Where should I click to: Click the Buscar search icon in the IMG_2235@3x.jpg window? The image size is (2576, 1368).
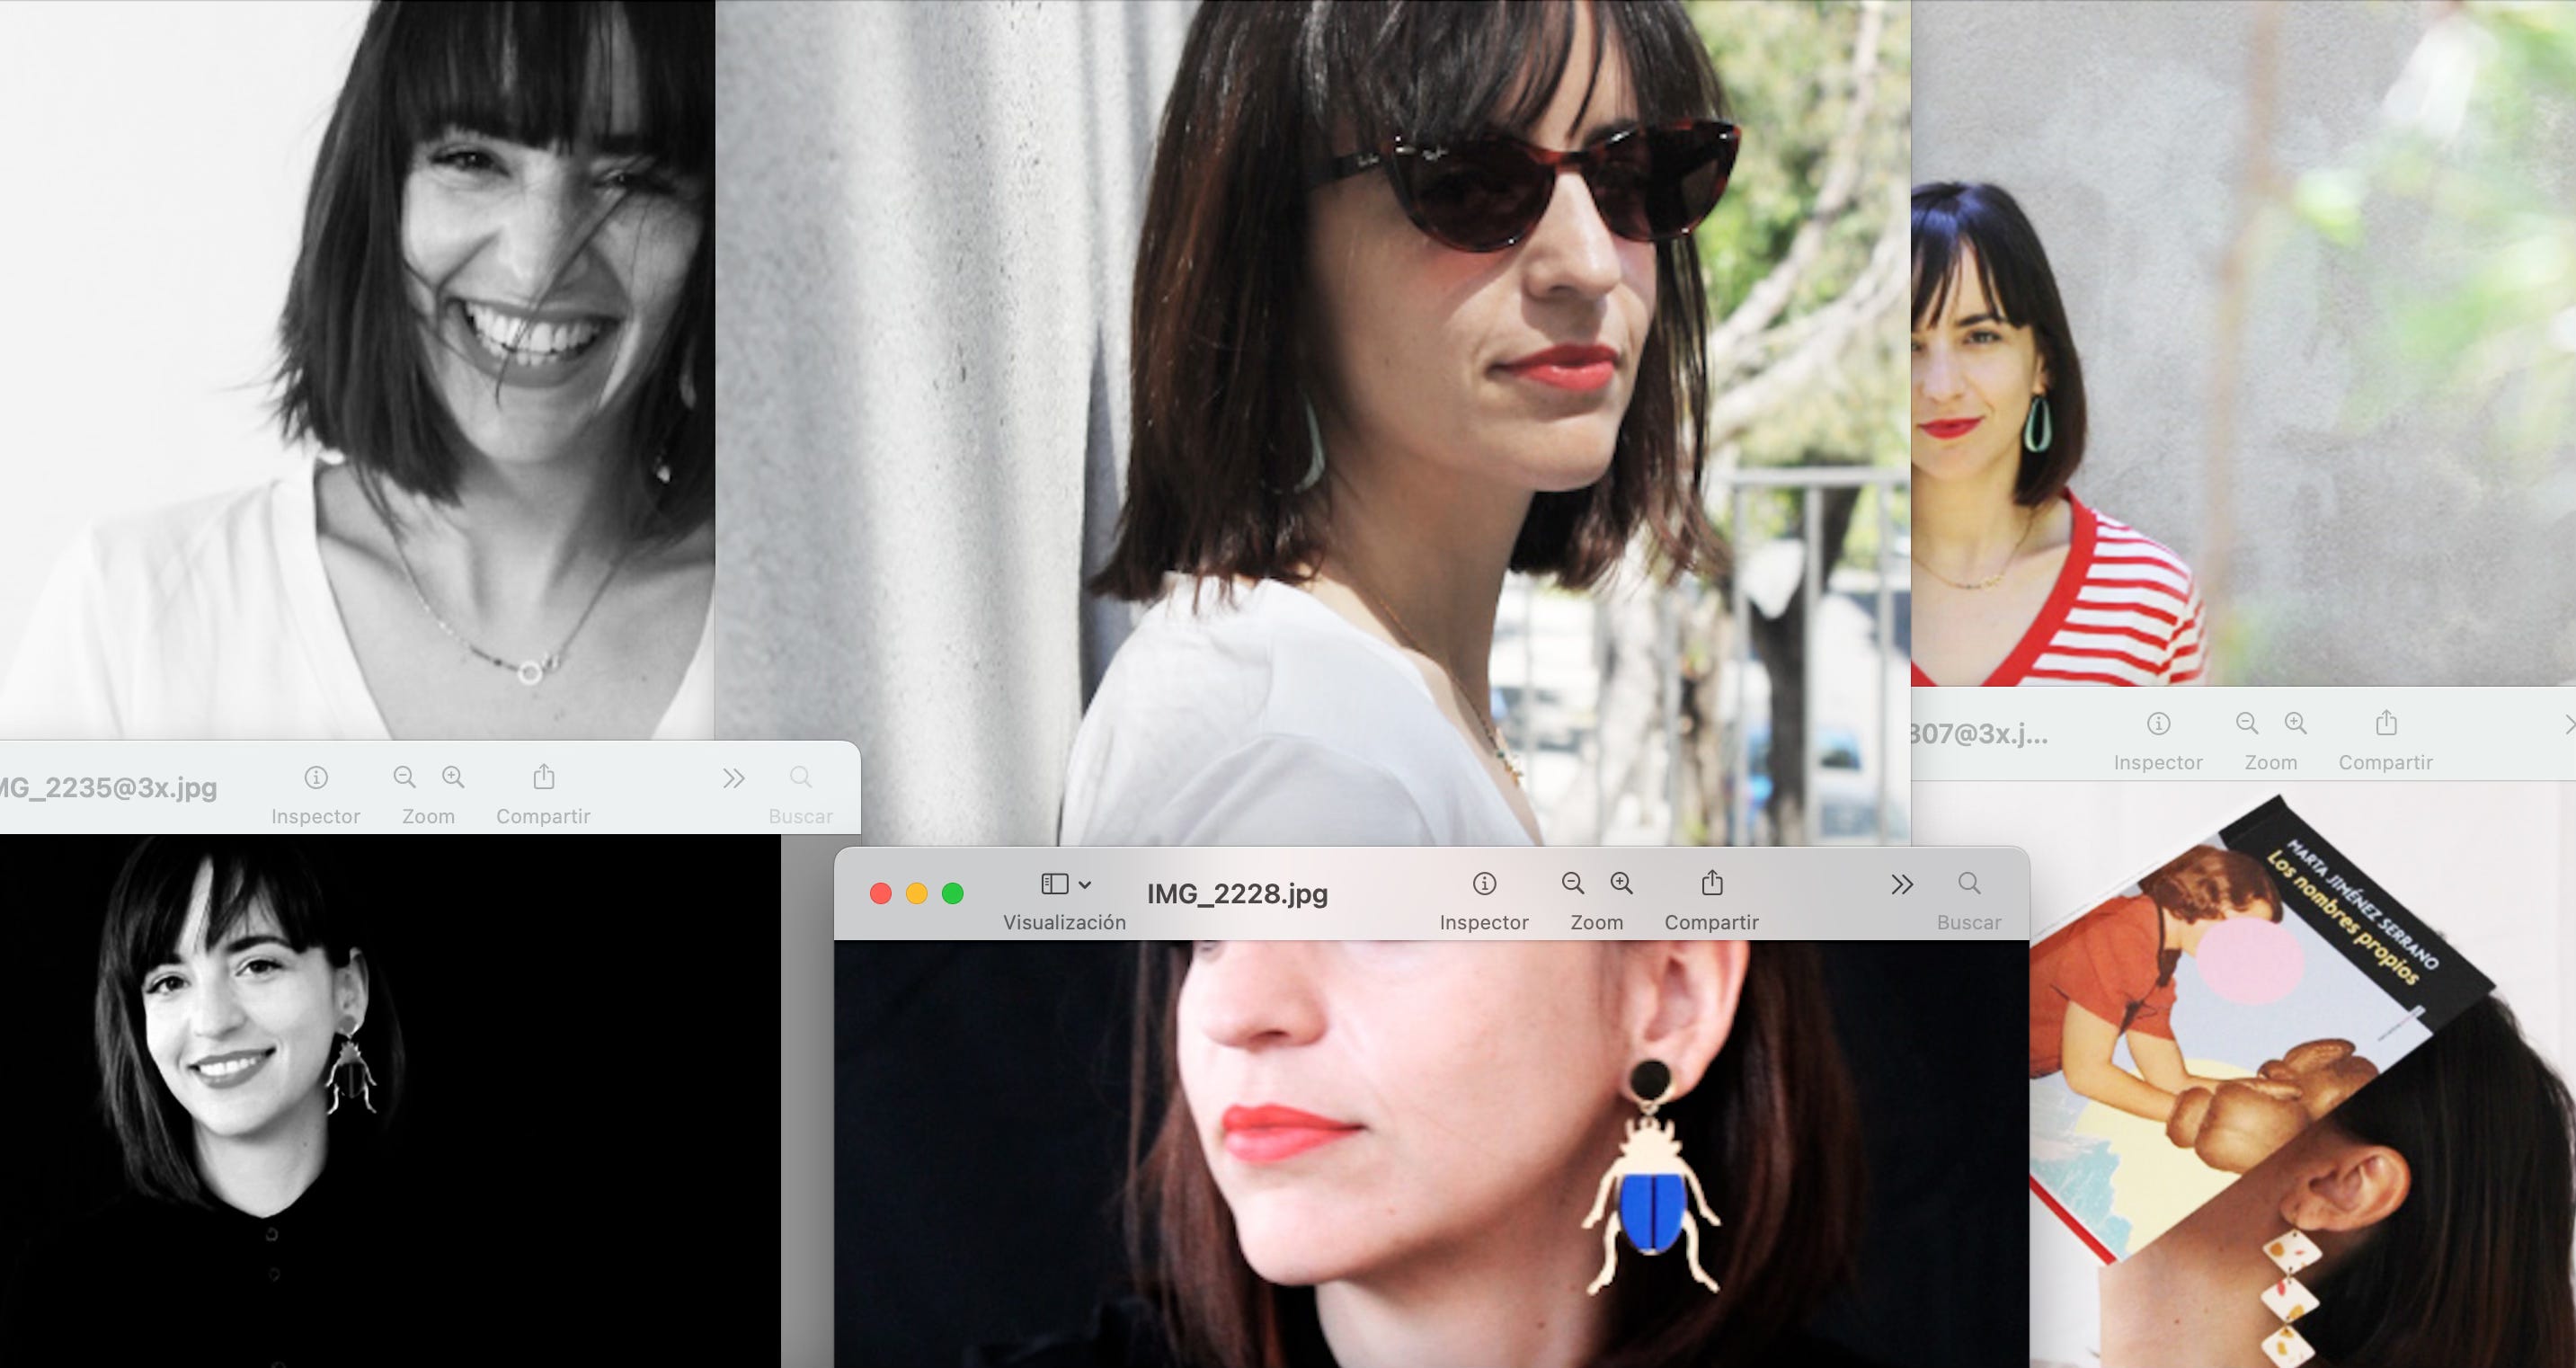801,778
